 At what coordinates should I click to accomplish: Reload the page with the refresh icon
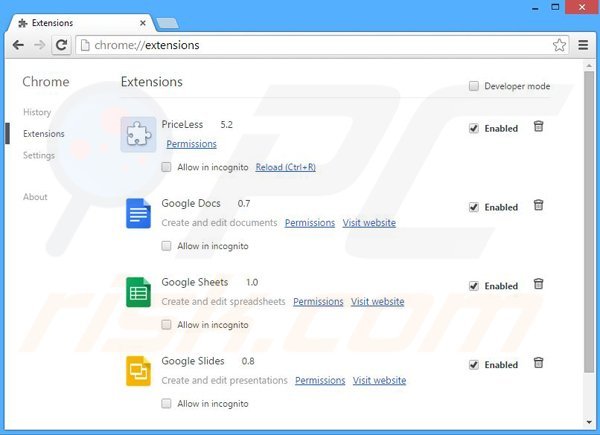(x=61, y=45)
